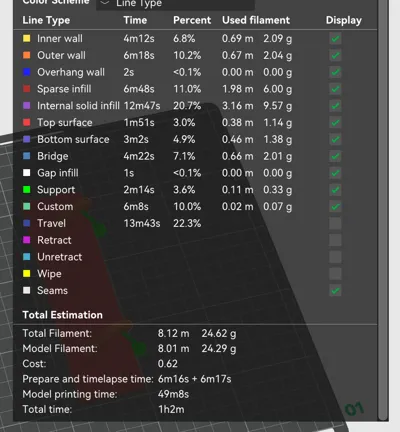This screenshot has width=400, height=432.
Task: Click the Retract magenta color swatch
Action: point(27,240)
